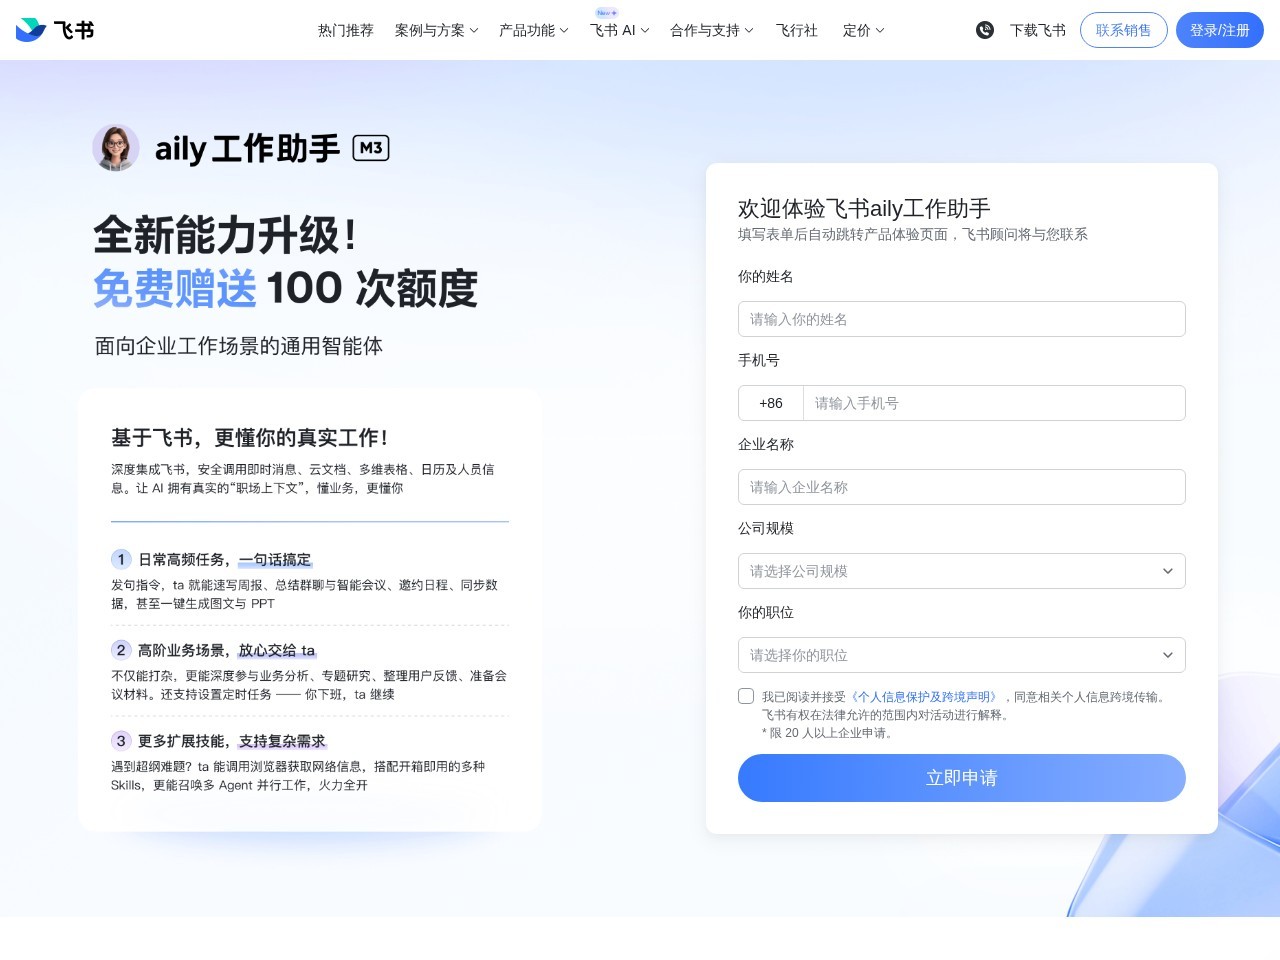
Task: Click the text 高阶业务场景，放心交给 ta
Action: tap(226, 650)
